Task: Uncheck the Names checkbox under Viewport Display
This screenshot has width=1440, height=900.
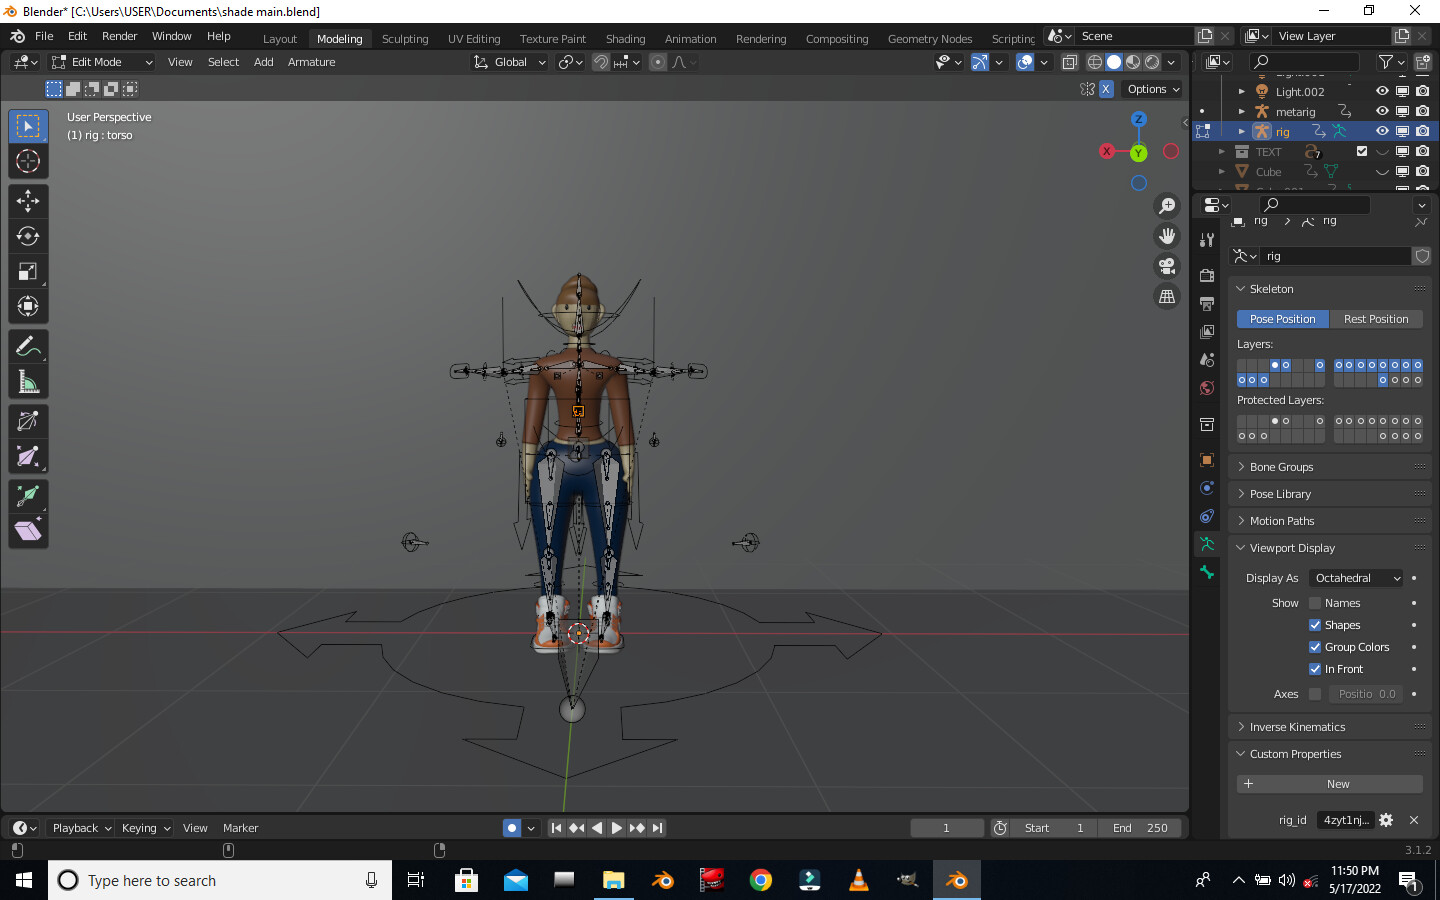Action: [x=1315, y=602]
